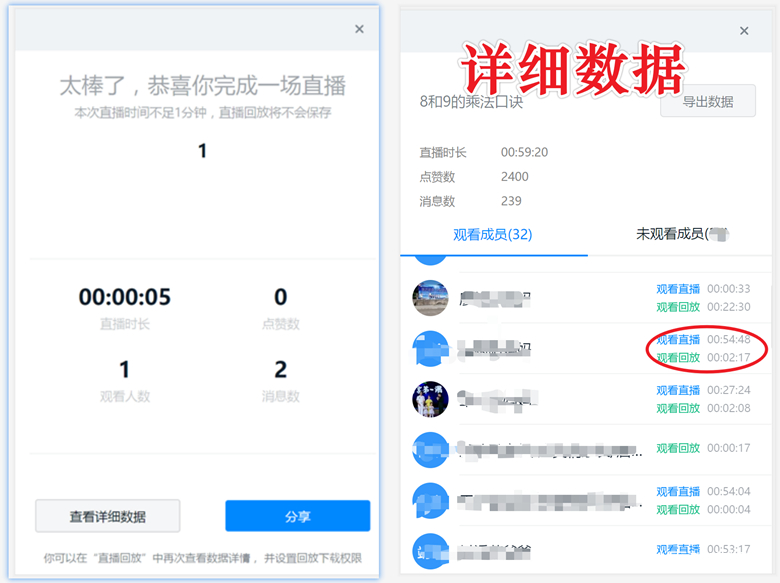
Task: Select the 点赞数 label under count 0
Action: (281, 324)
